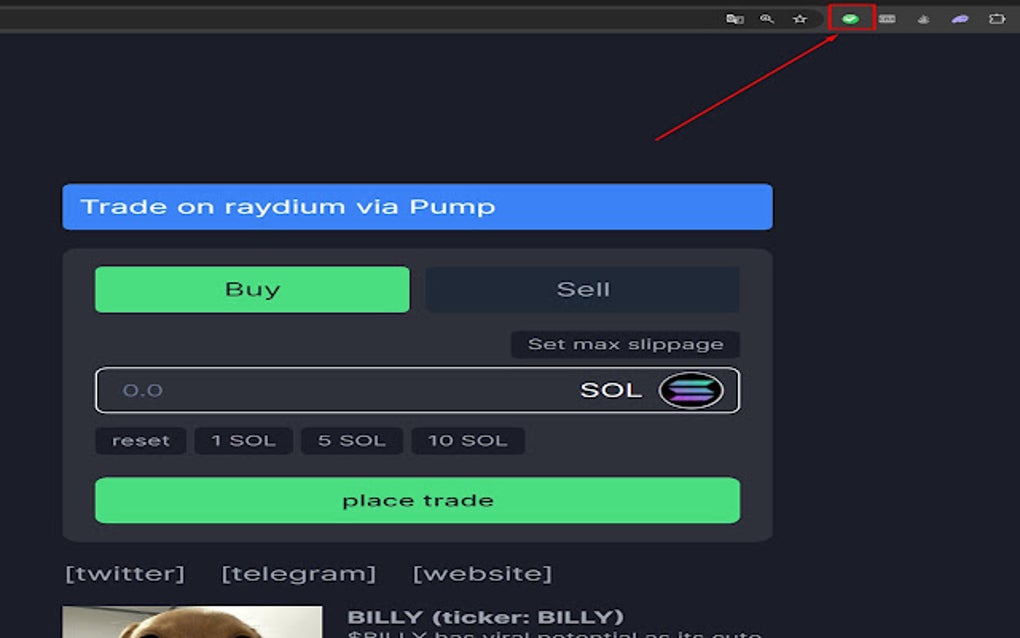Open the Set max slippage control
1020x638 pixels.
[x=626, y=343]
